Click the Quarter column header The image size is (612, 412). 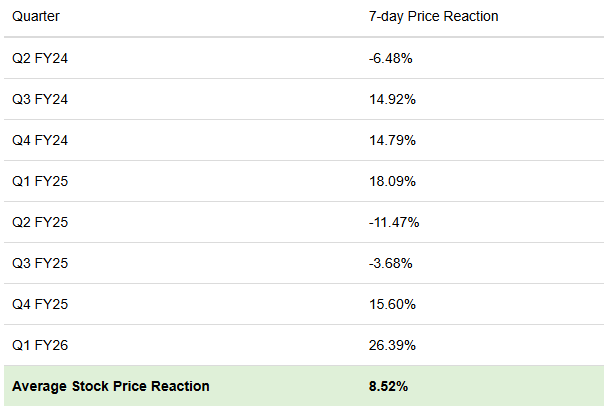35,17
